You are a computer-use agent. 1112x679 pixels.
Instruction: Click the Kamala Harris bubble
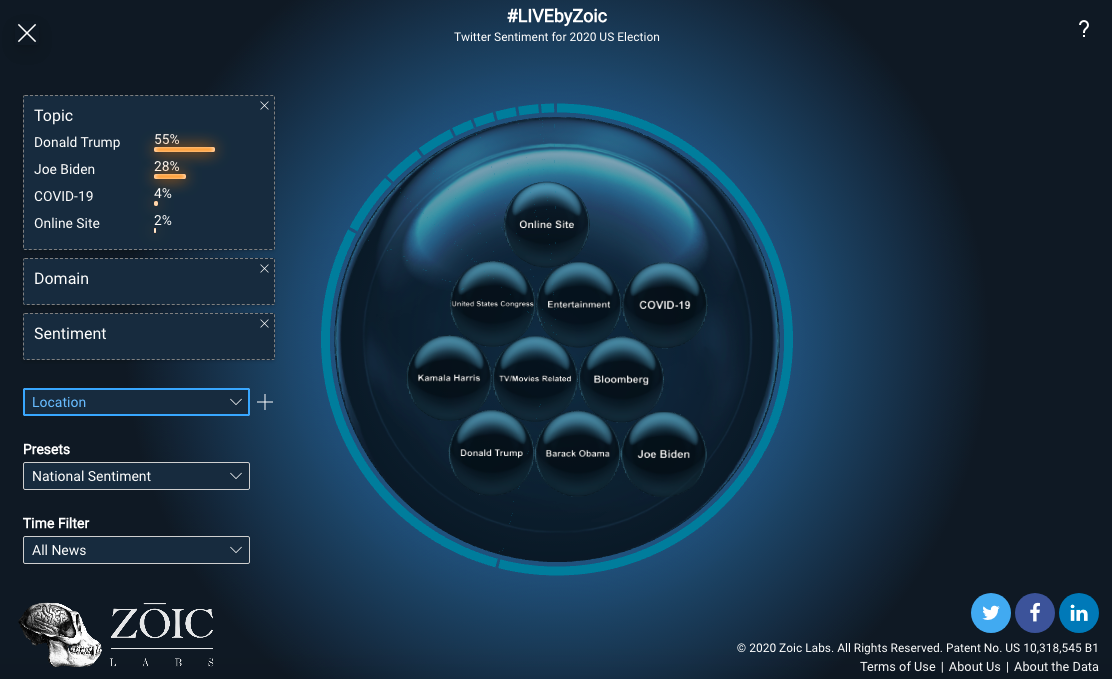(449, 378)
